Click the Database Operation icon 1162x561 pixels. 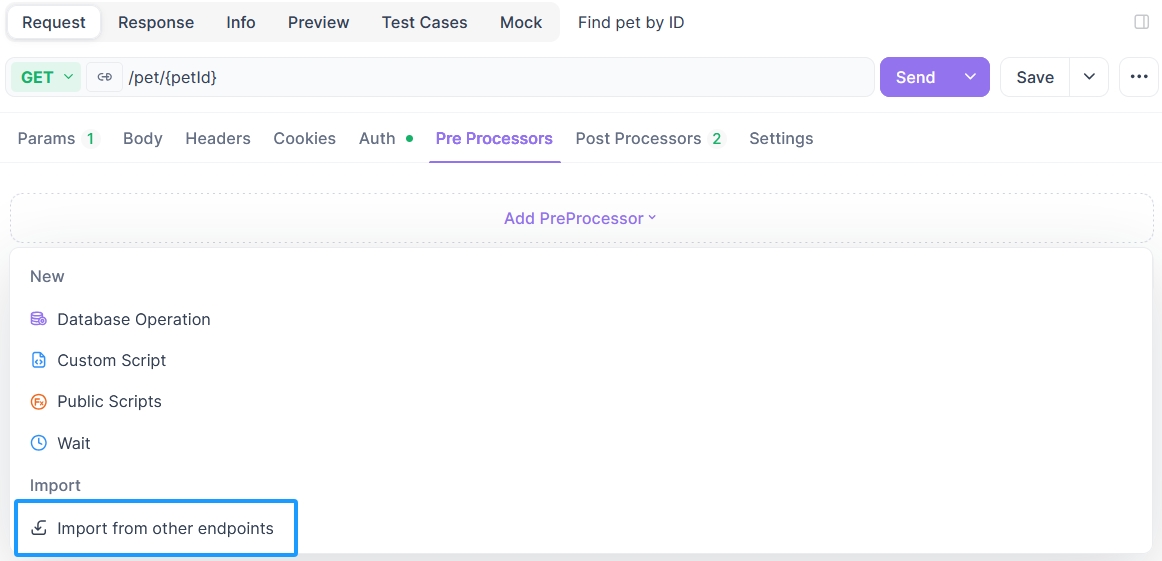coord(39,319)
